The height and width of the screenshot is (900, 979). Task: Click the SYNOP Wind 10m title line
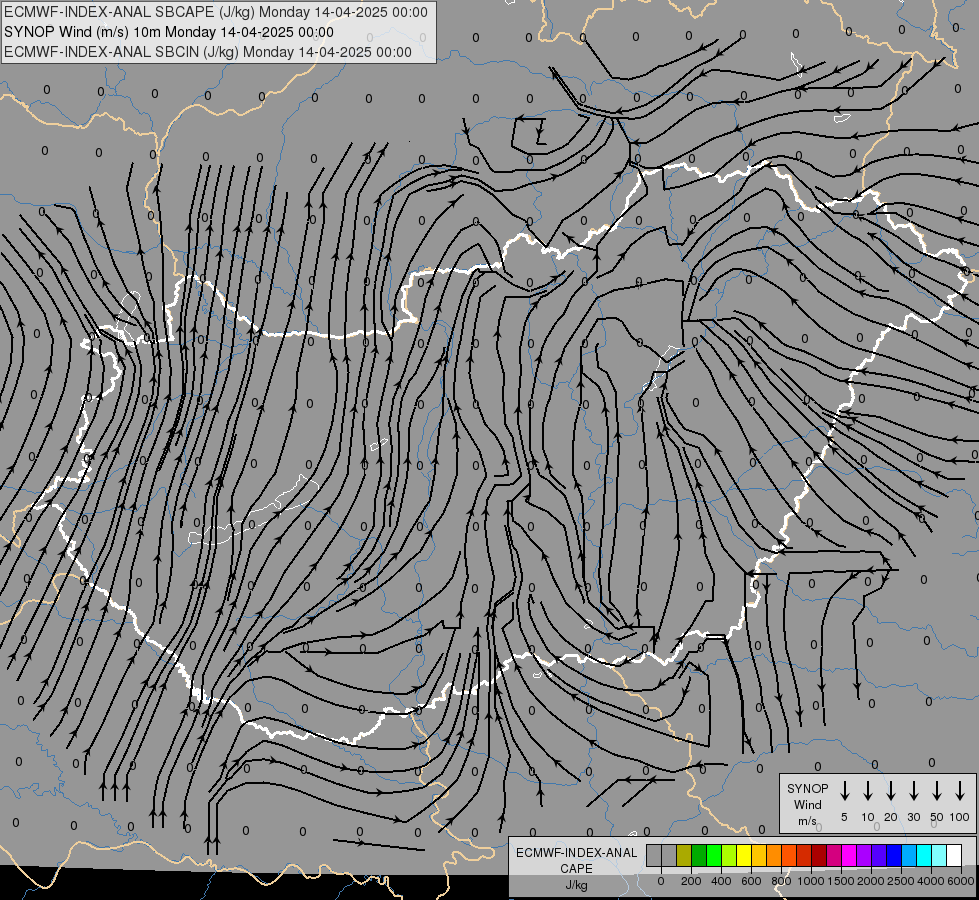point(169,32)
